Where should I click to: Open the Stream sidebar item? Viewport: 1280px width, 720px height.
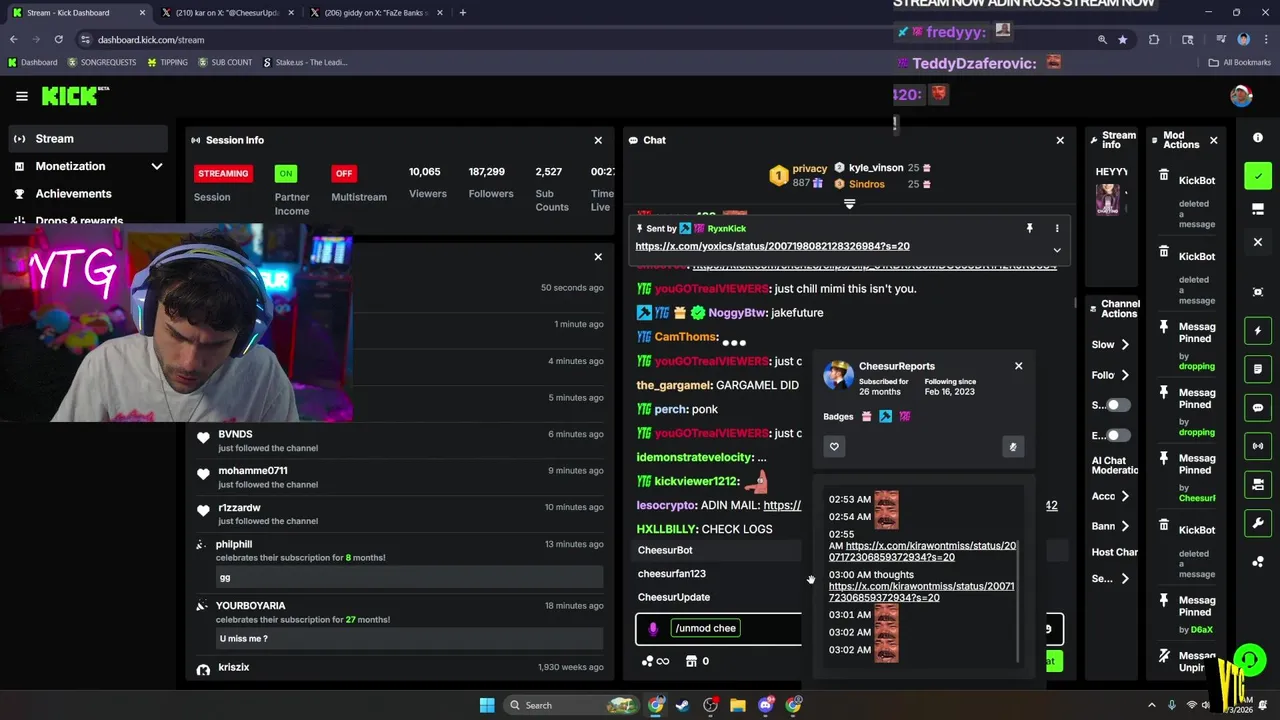(x=88, y=139)
